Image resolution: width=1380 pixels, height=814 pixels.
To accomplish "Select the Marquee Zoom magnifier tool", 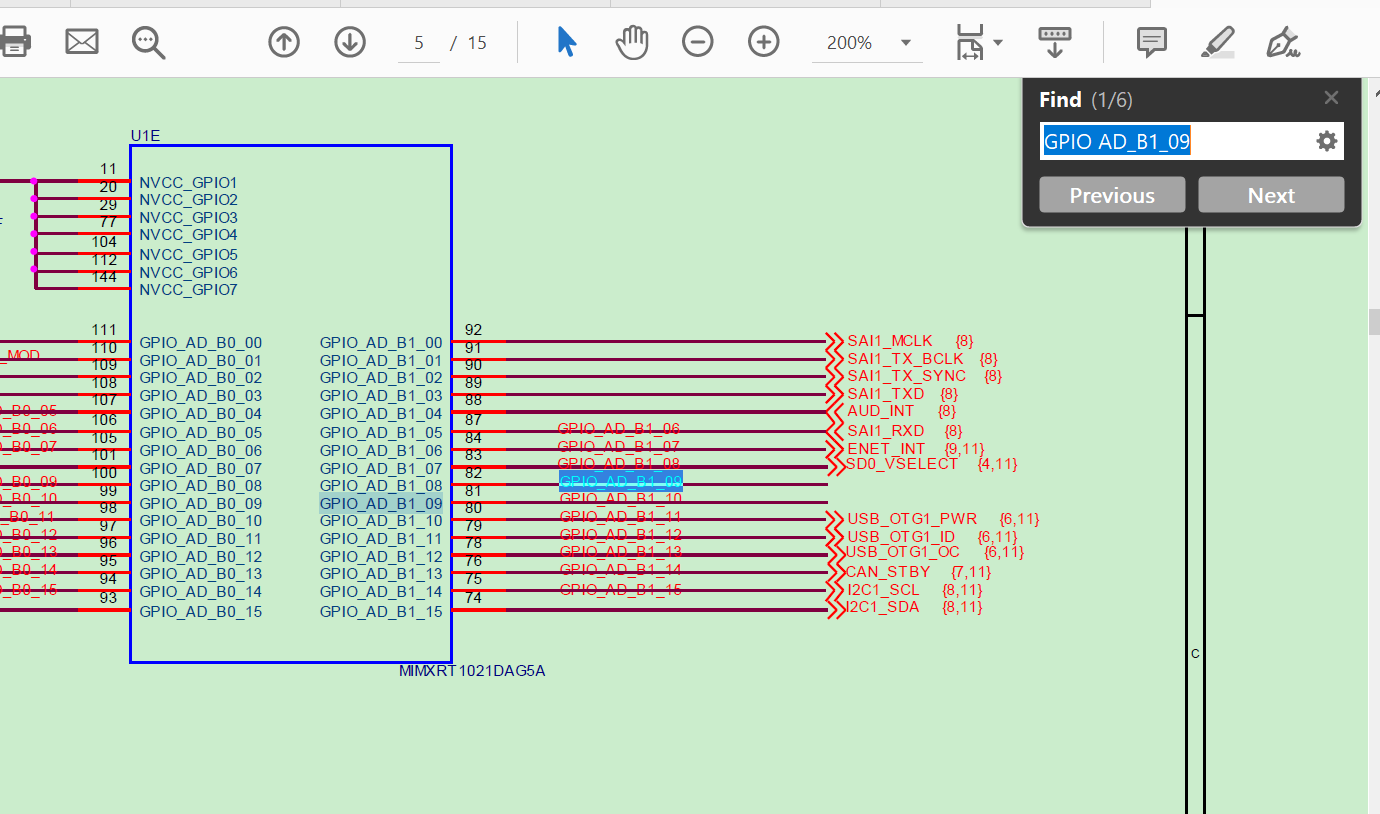I will point(148,42).
